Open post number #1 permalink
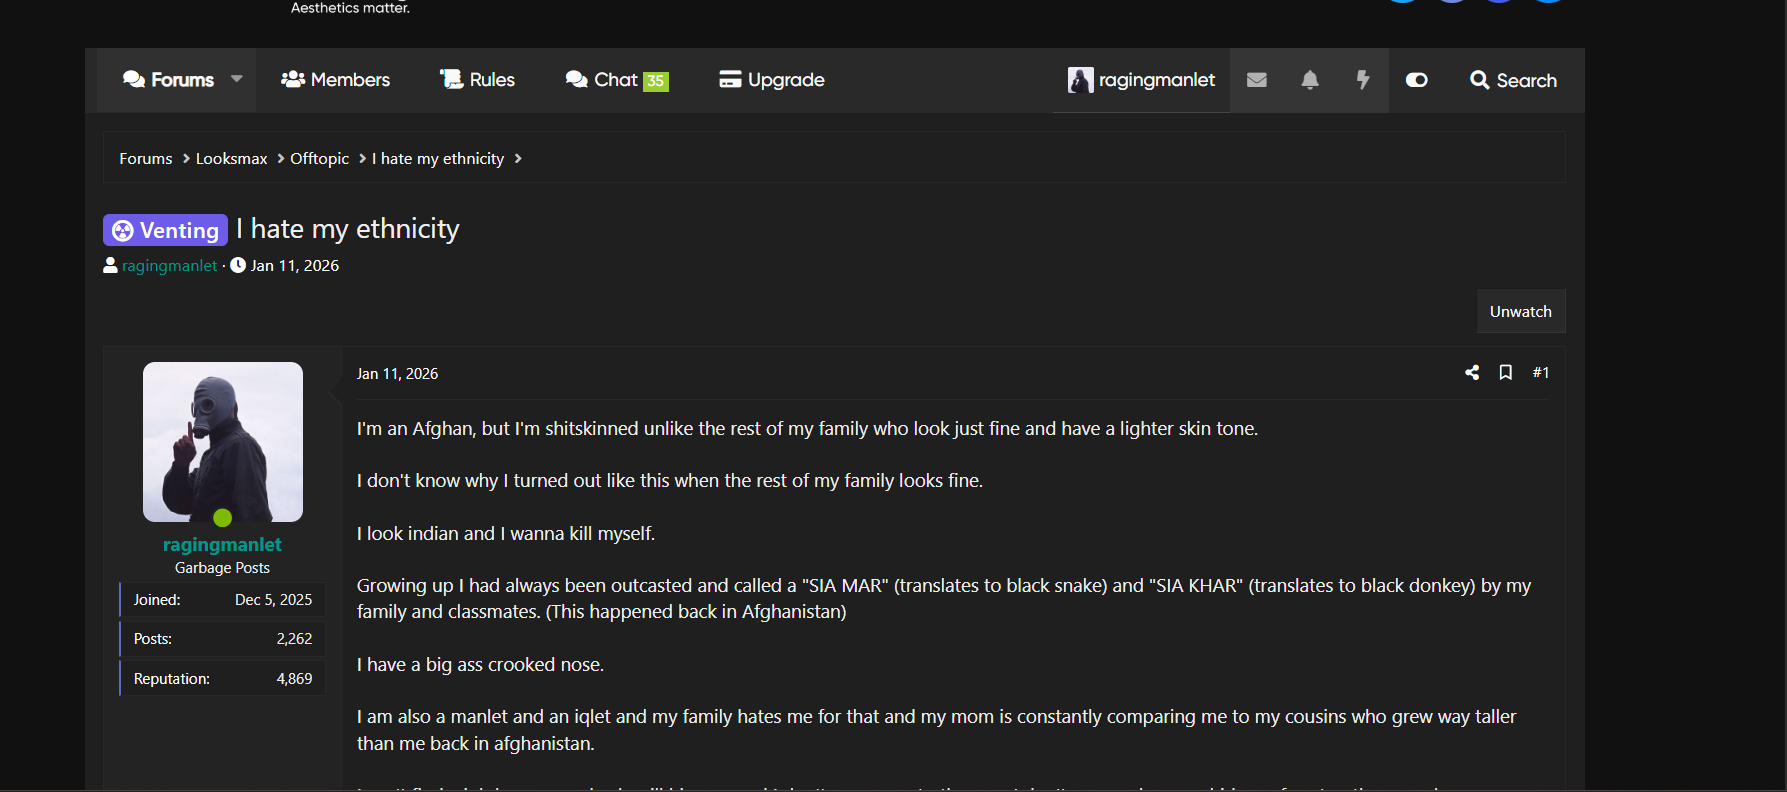 pos(1541,373)
